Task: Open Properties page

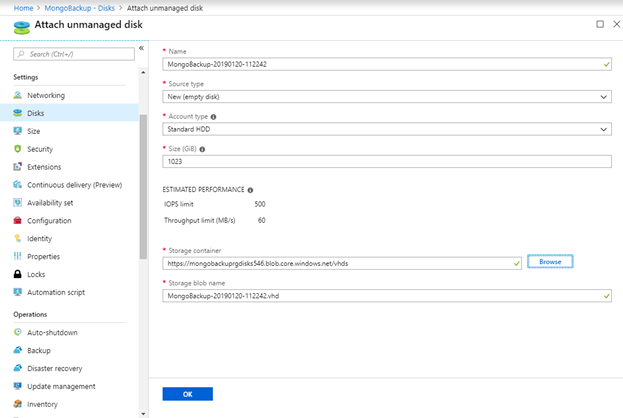Action: click(x=43, y=256)
